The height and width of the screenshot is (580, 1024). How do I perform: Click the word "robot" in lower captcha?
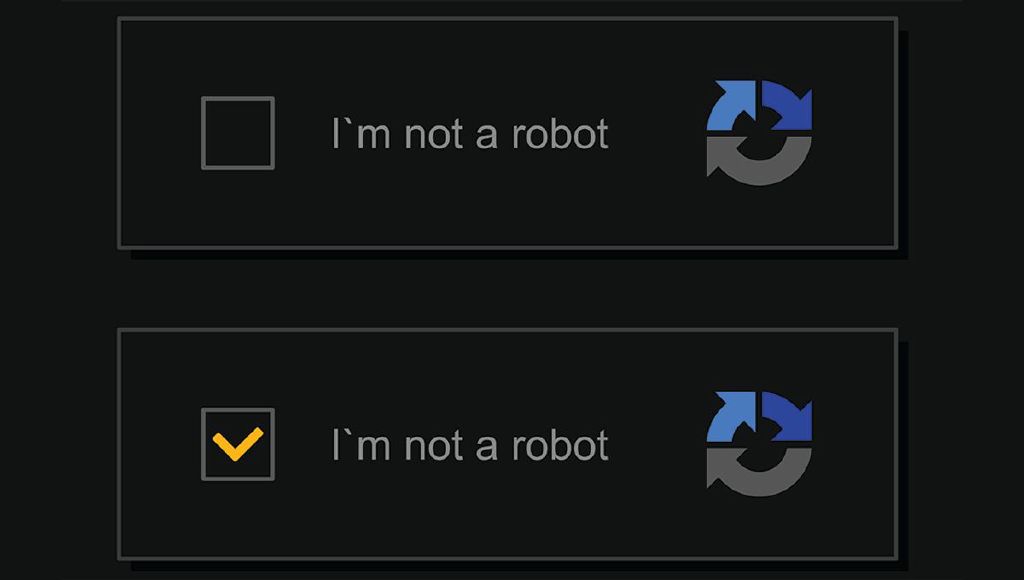(560, 445)
